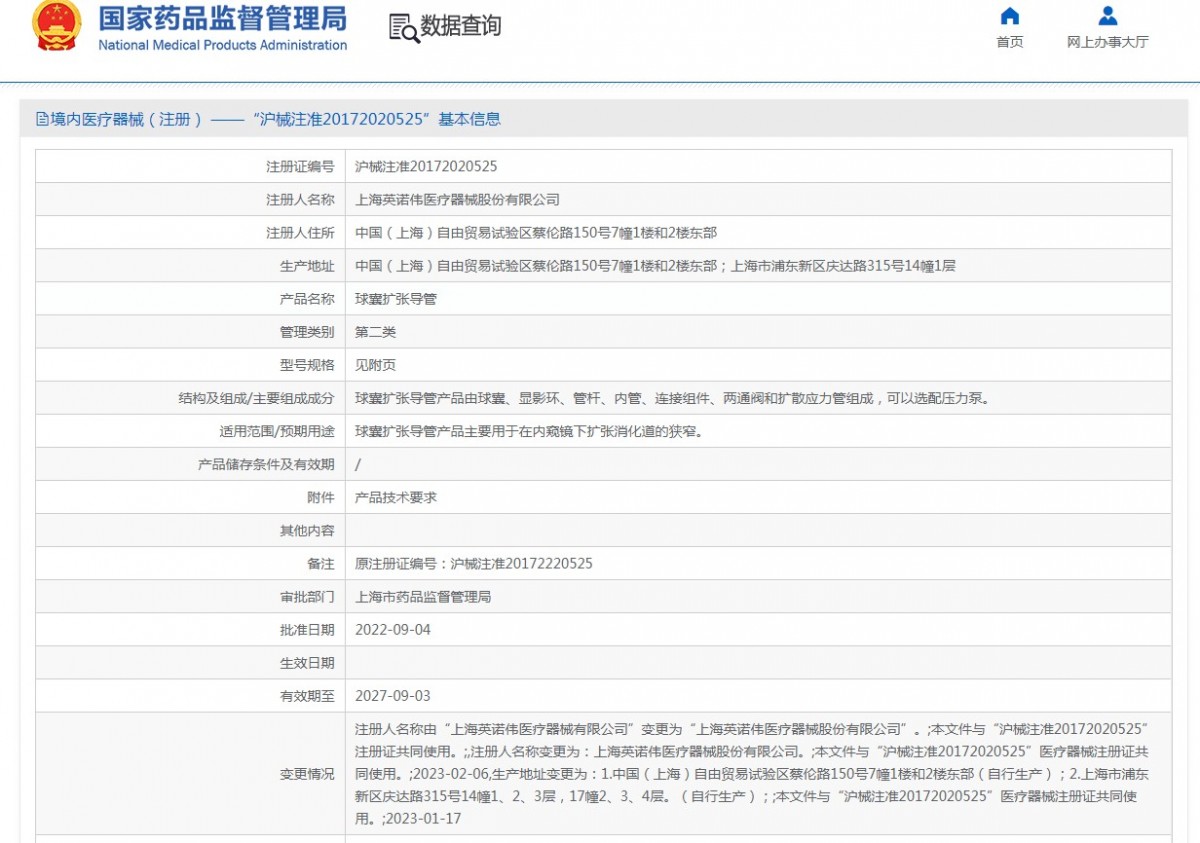The image size is (1200, 843).
Task: Open the 首页 text link
Action: tap(1010, 42)
